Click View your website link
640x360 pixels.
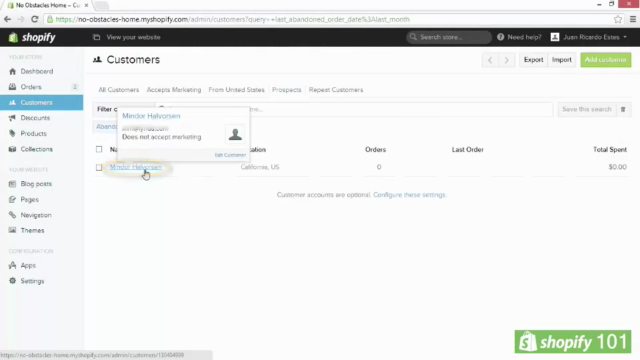pos(133,37)
